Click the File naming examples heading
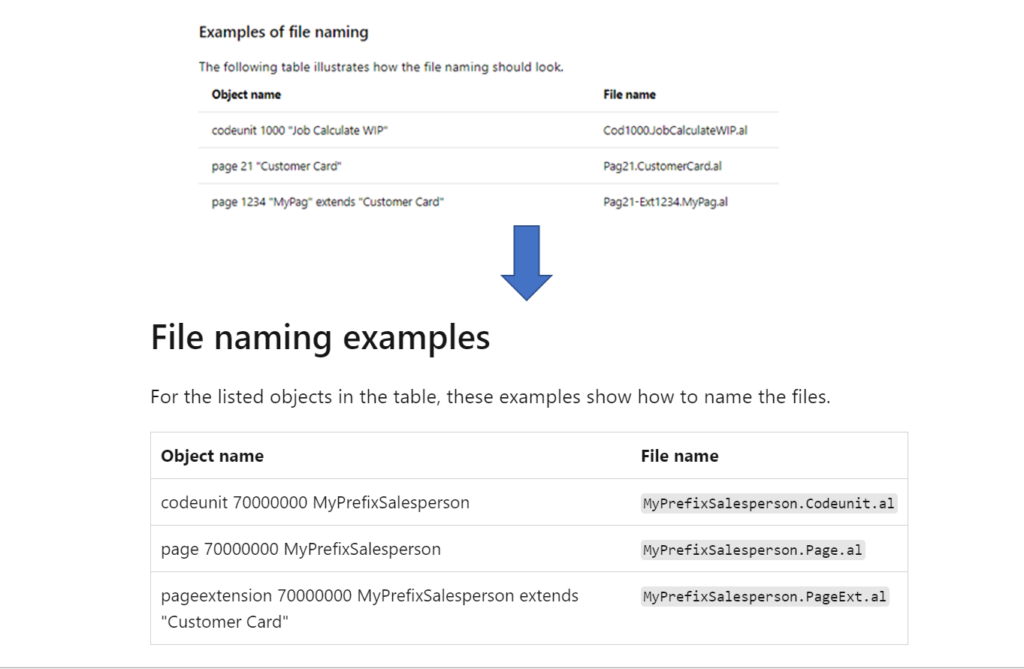 tap(320, 337)
